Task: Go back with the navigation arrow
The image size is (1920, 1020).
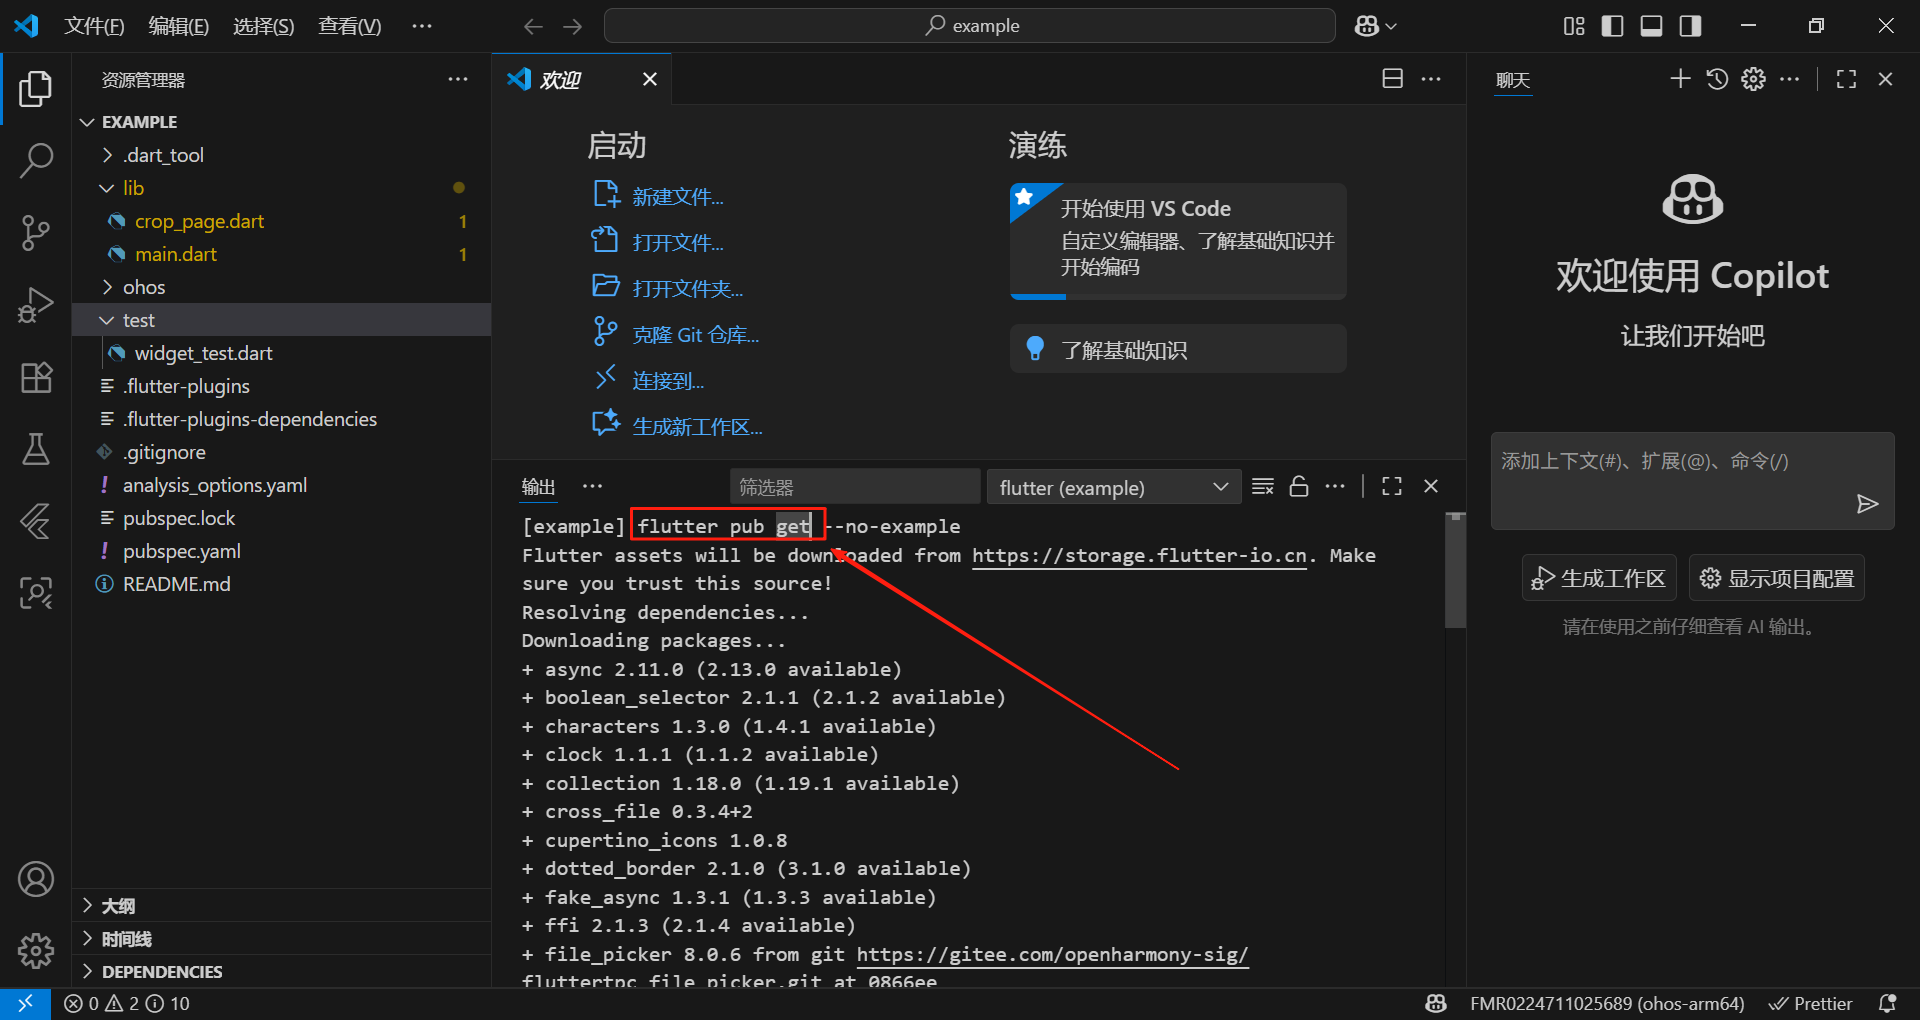Action: 533,26
